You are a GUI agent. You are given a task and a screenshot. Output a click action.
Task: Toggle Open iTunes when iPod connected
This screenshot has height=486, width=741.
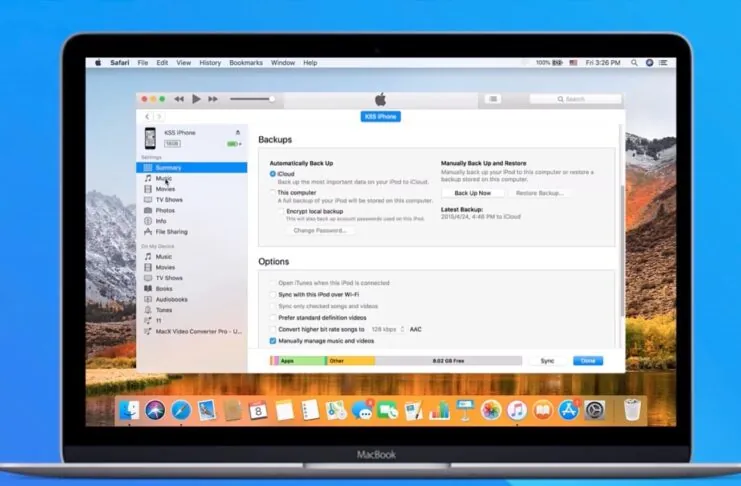coord(273,283)
